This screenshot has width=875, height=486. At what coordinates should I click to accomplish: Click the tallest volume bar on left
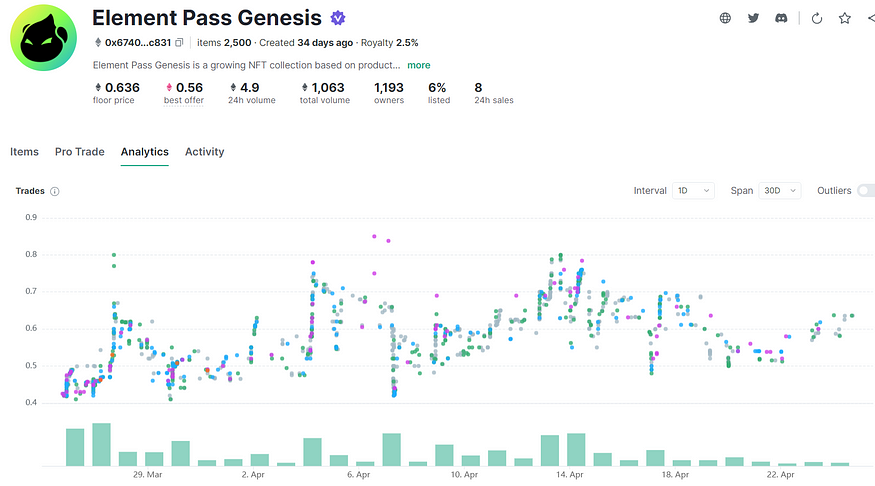click(x=101, y=444)
